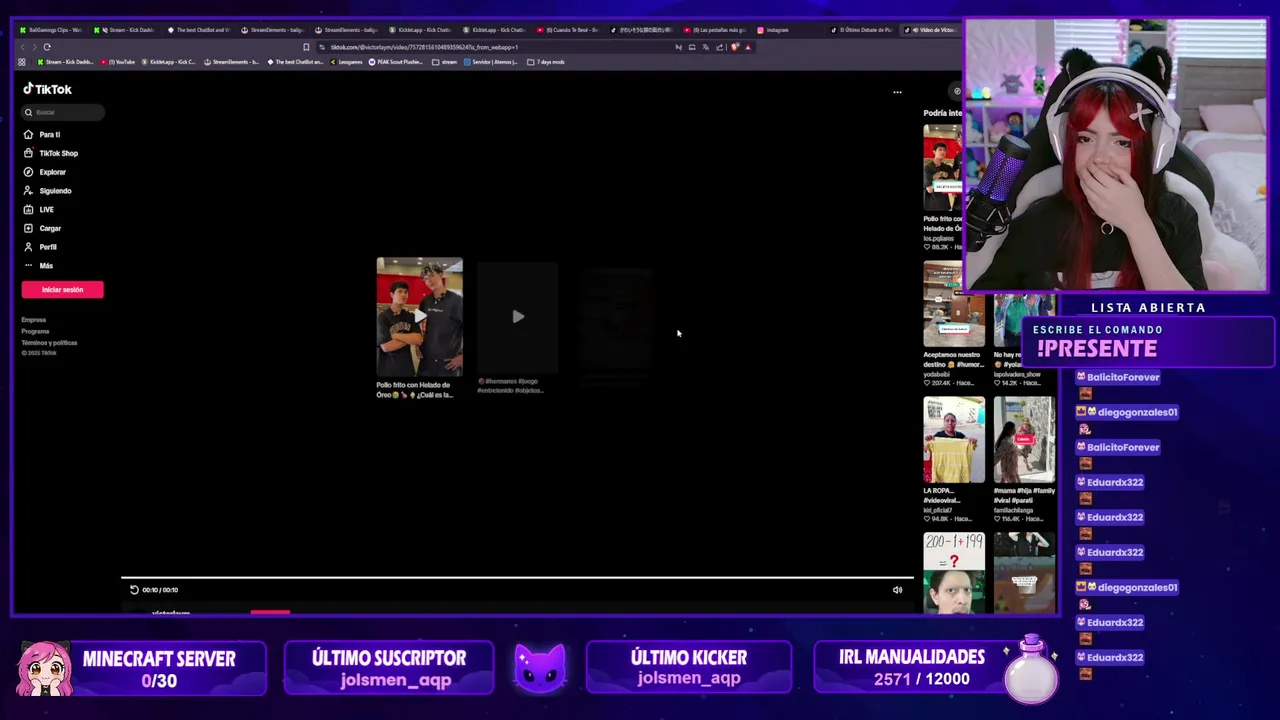Open Leaugames bookmark
Image resolution: width=1280 pixels, height=720 pixels.
[x=346, y=62]
